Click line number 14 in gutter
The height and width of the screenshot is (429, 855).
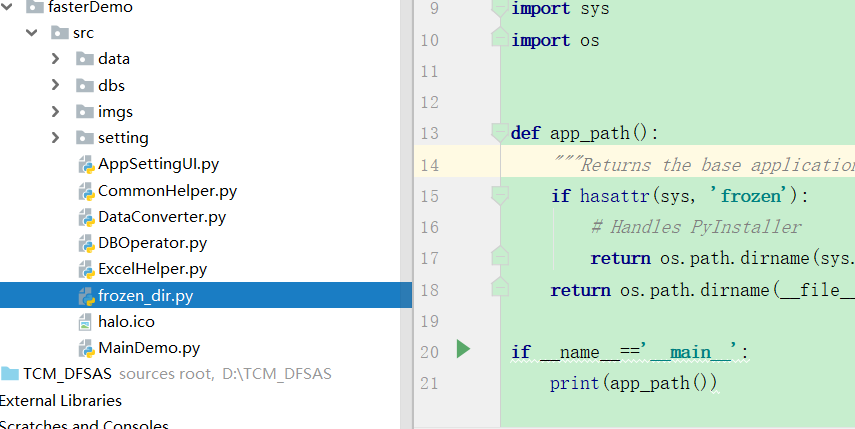pos(430,165)
